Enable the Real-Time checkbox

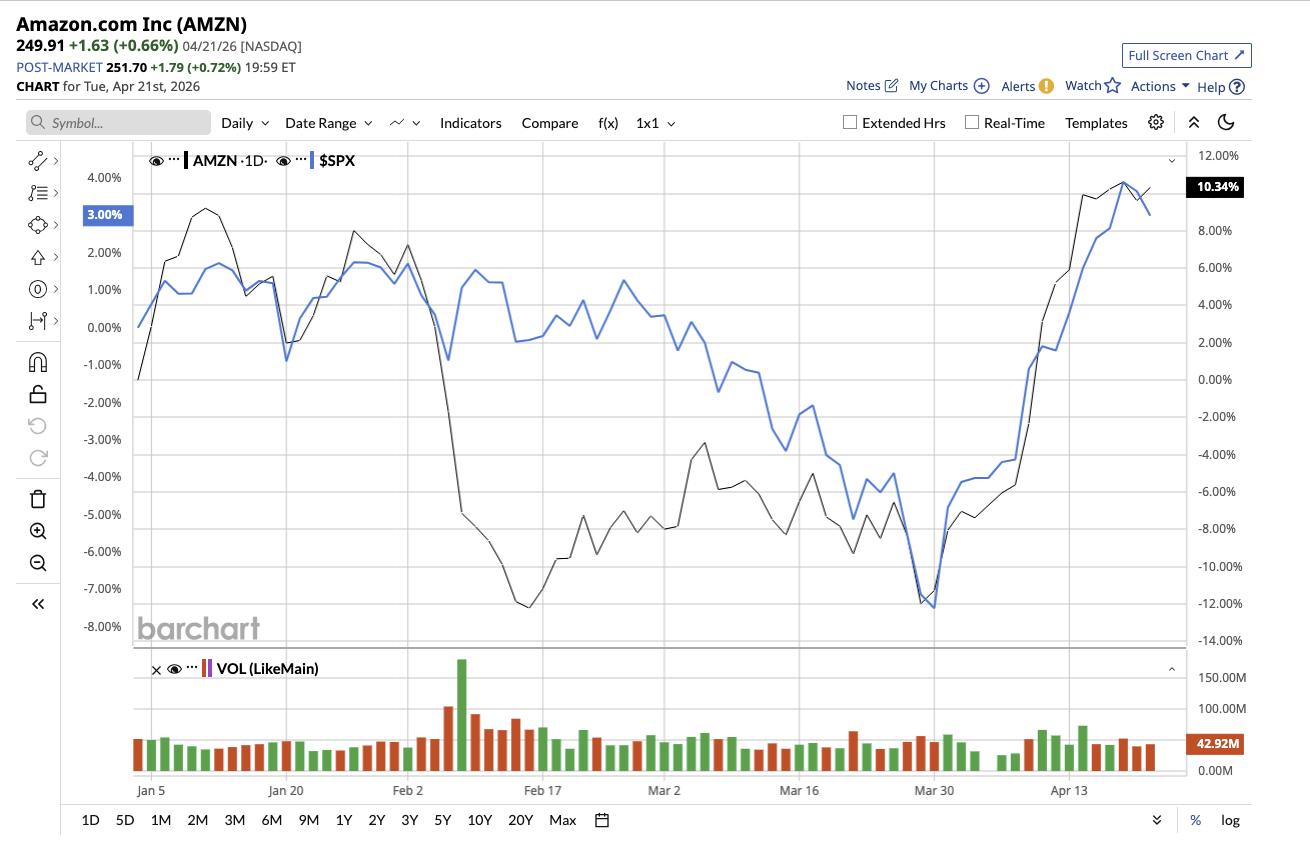tap(972, 123)
